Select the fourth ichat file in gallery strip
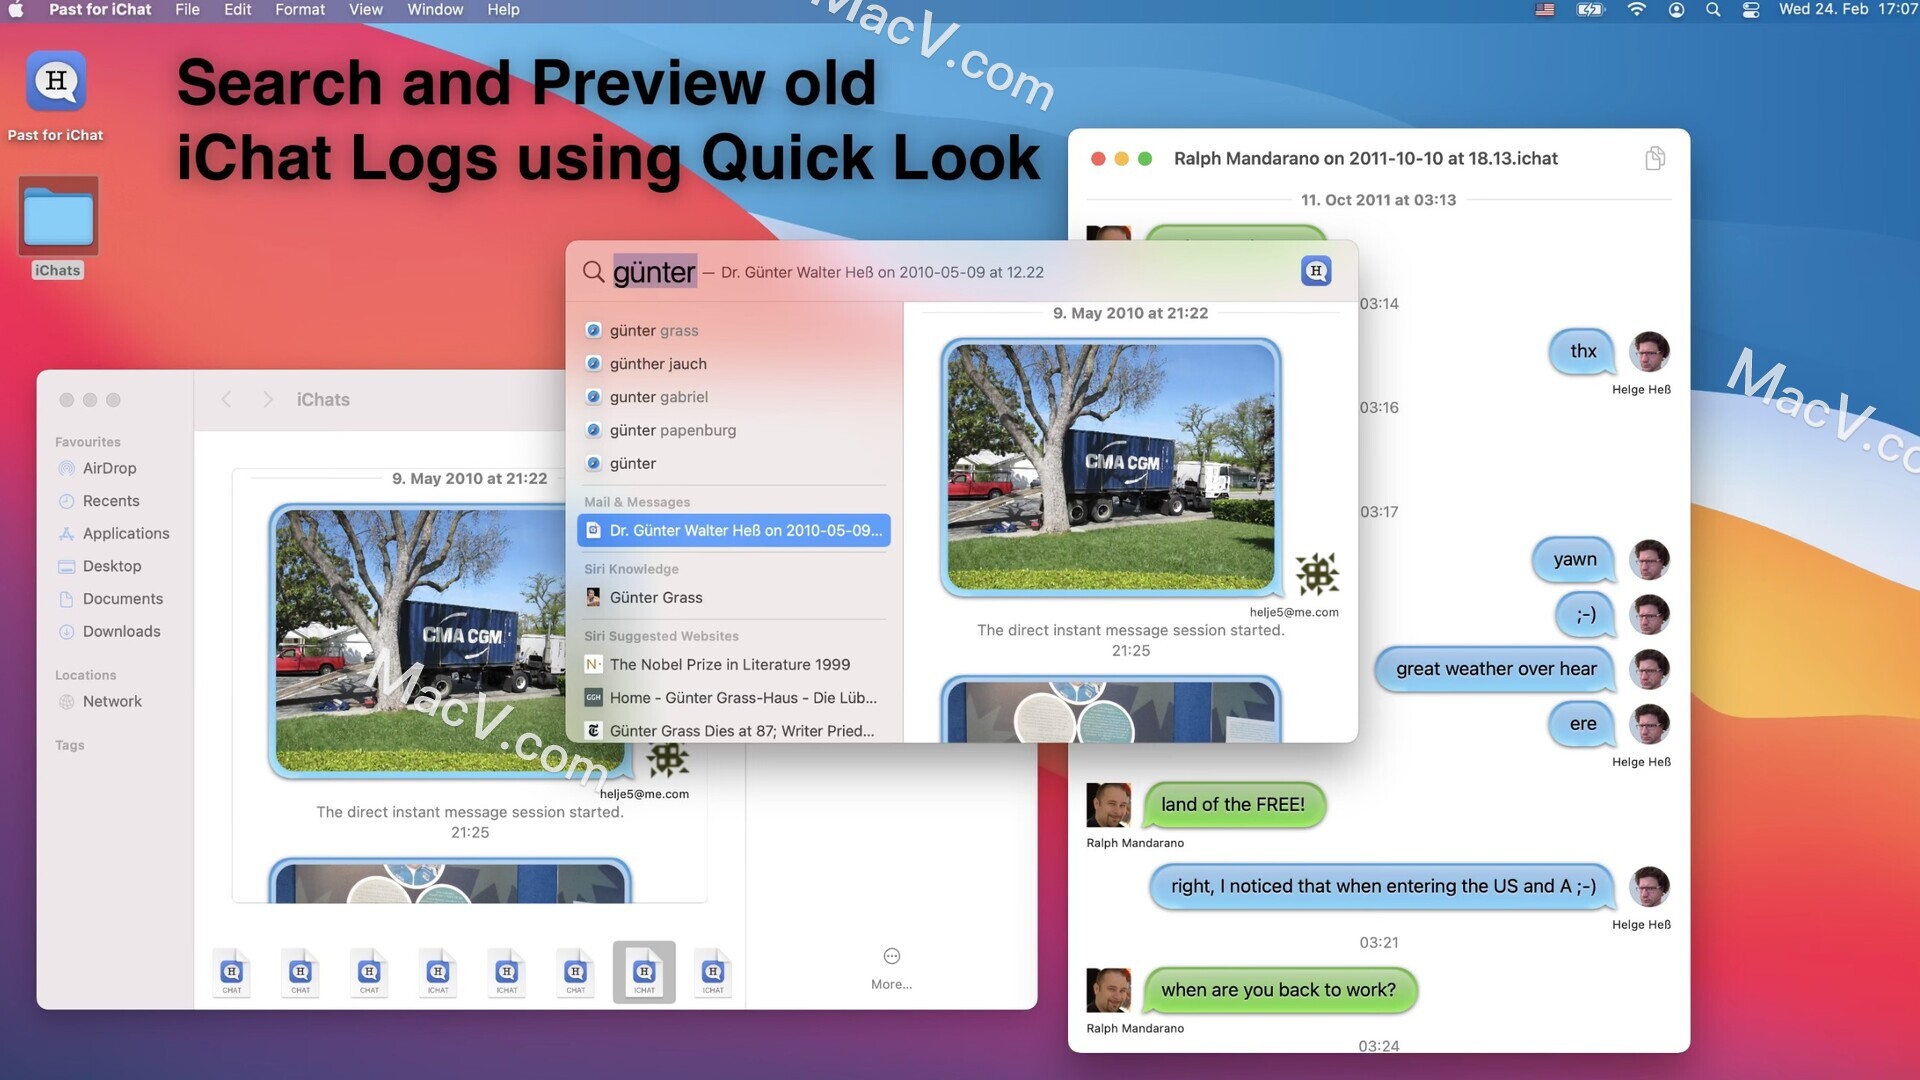The image size is (1920, 1080). pyautogui.click(x=438, y=972)
